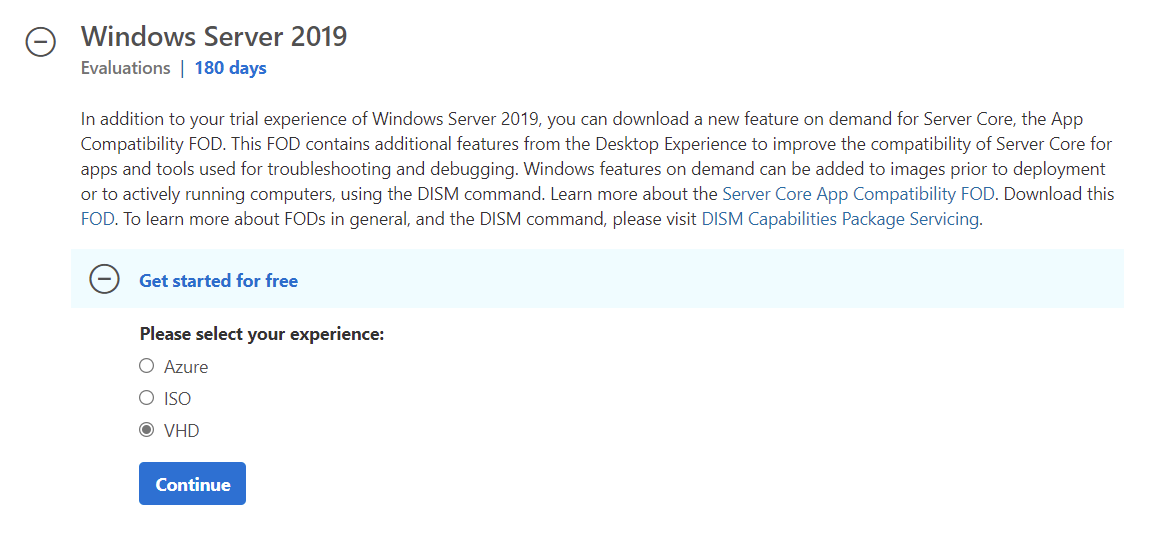Click the VHD option label text

(x=182, y=431)
